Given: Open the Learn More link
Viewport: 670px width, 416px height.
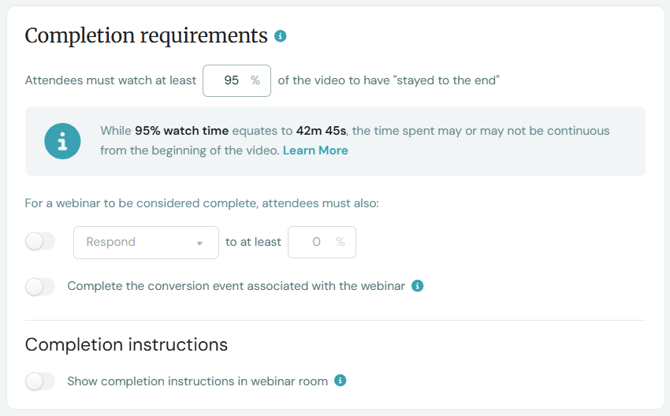Looking at the screenshot, I should (315, 150).
